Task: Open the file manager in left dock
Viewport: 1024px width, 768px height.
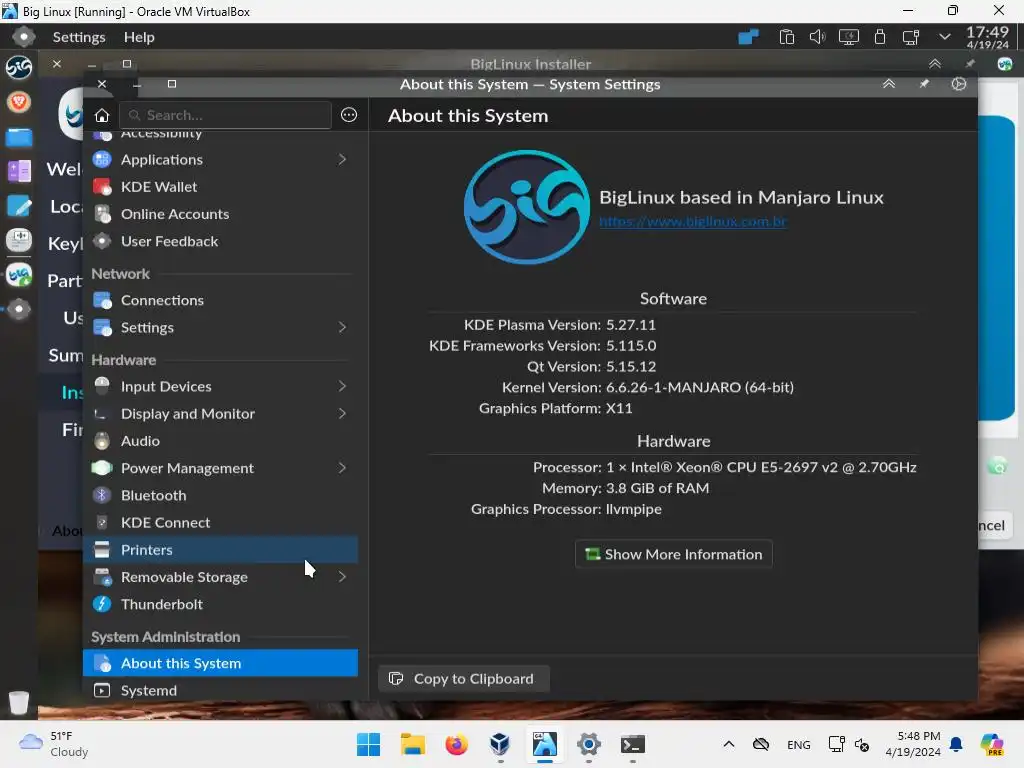Action: click(x=19, y=137)
